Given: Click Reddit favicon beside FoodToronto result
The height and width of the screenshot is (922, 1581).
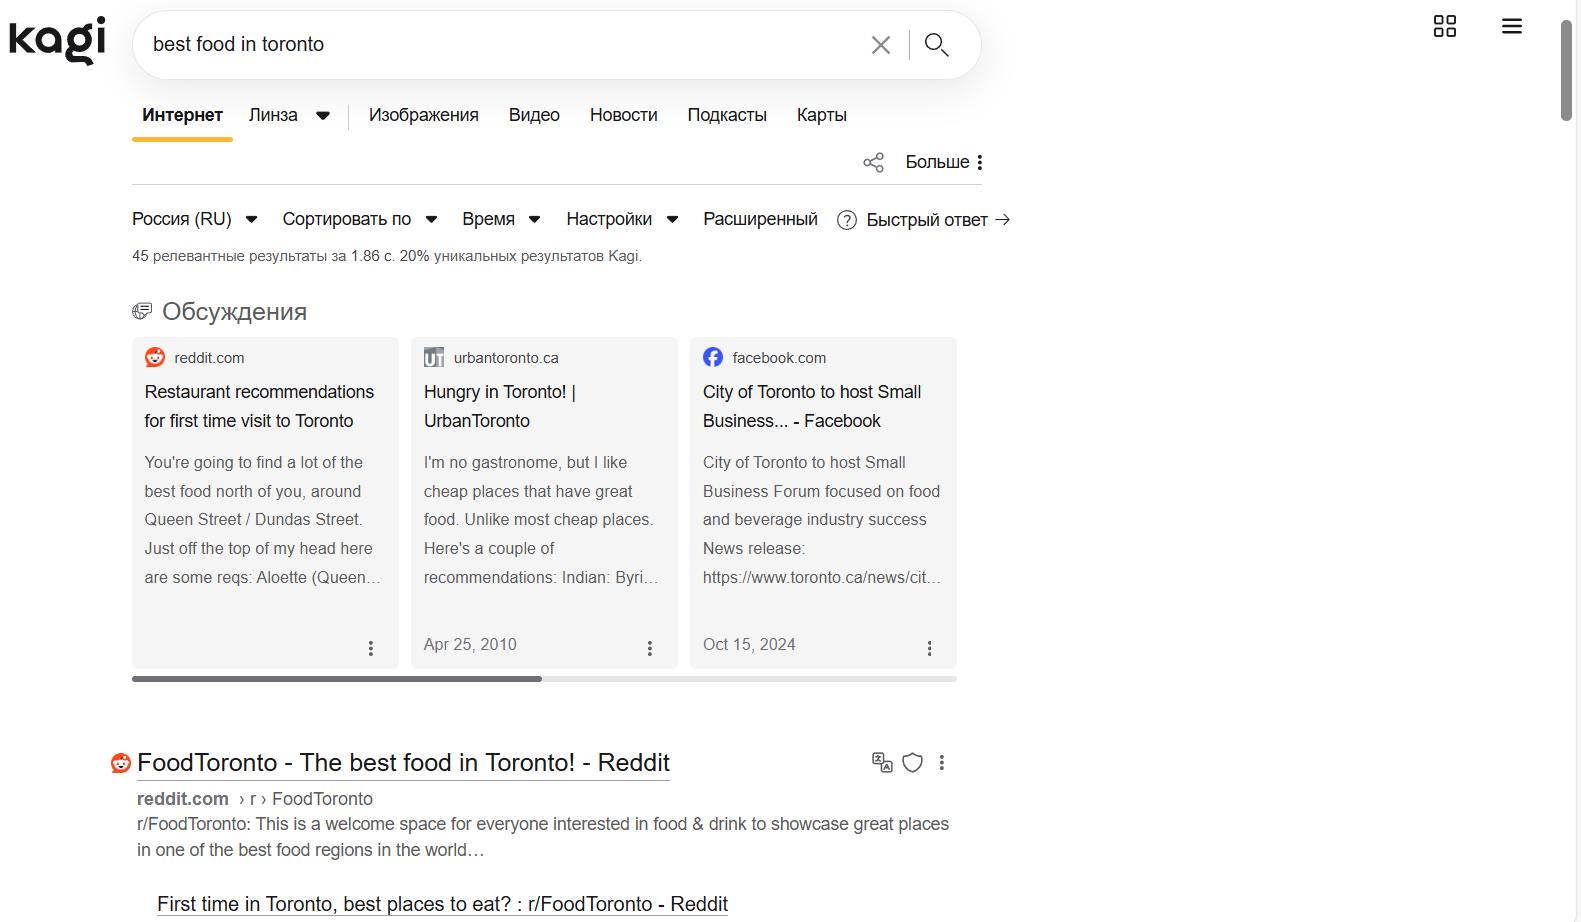Looking at the screenshot, I should (121, 763).
